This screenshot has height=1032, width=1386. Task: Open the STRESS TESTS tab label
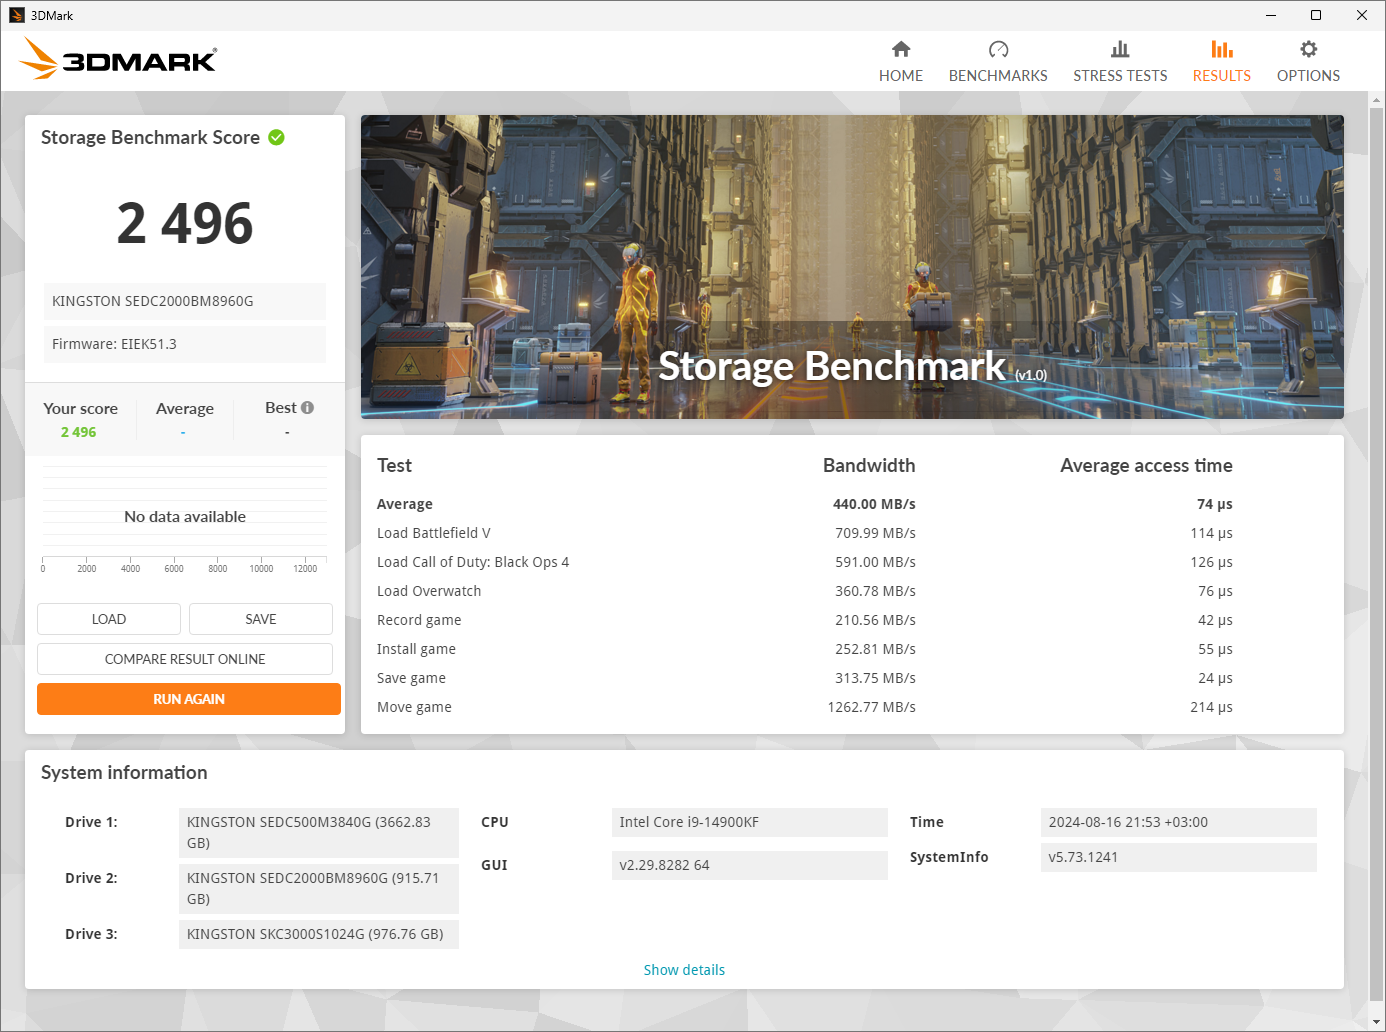click(1120, 76)
